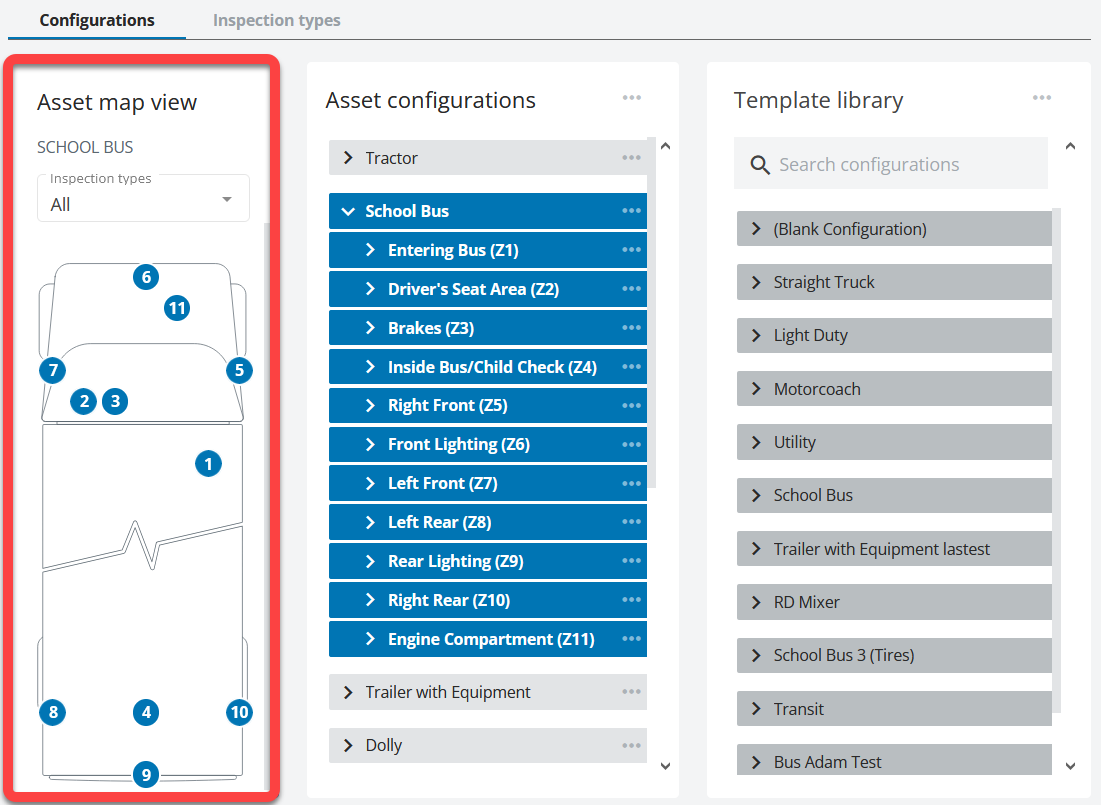
Task: Click the search magnifier icon in Template library
Action: pos(760,165)
